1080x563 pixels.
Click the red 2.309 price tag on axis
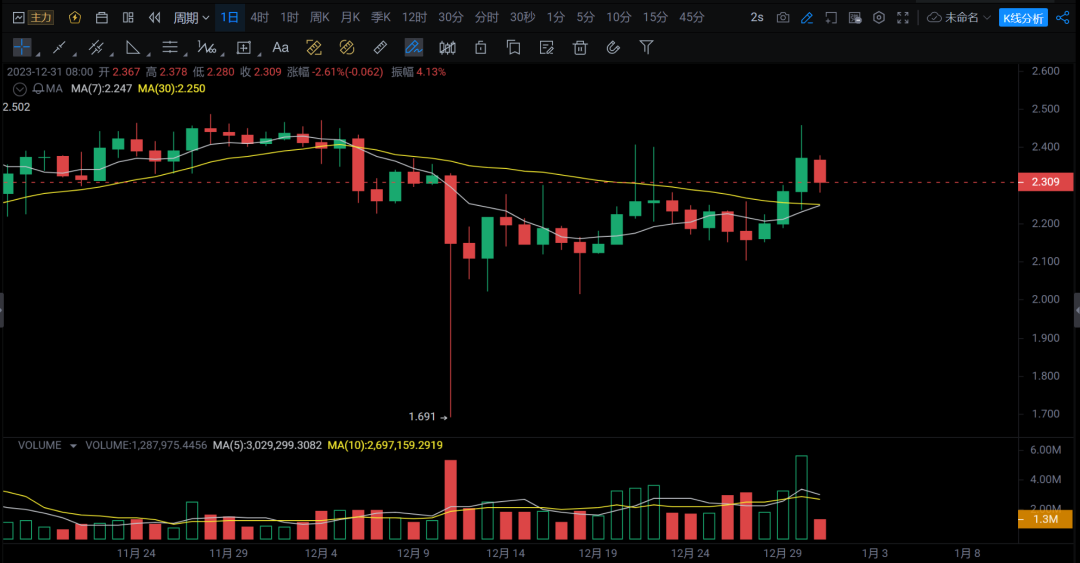(1045, 182)
